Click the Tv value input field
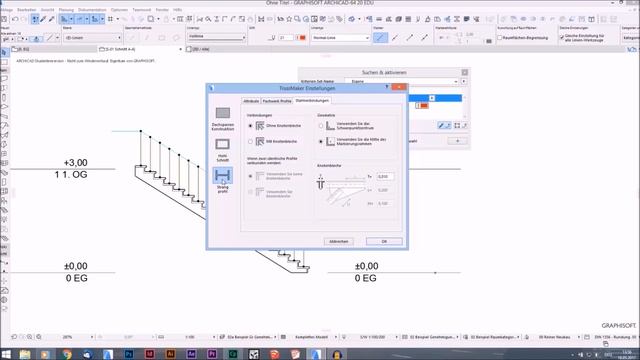640x360 pixels. [385, 177]
